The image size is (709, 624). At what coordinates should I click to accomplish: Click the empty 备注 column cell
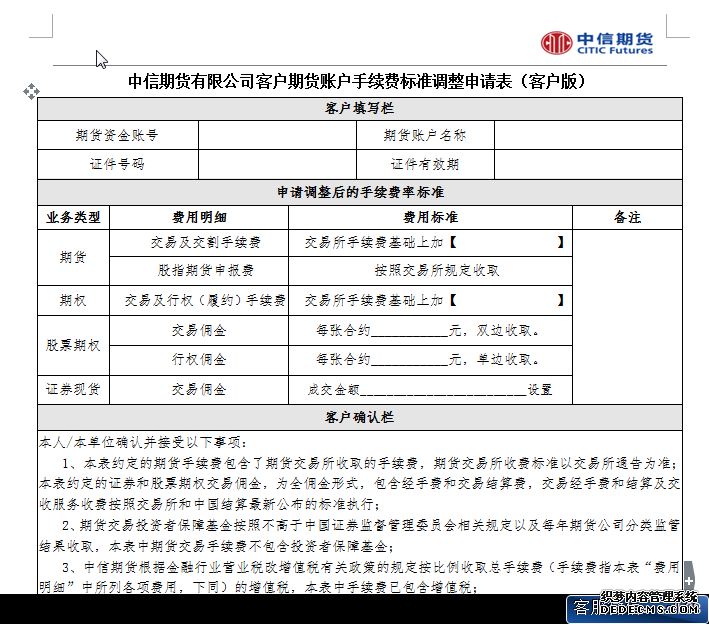point(627,317)
